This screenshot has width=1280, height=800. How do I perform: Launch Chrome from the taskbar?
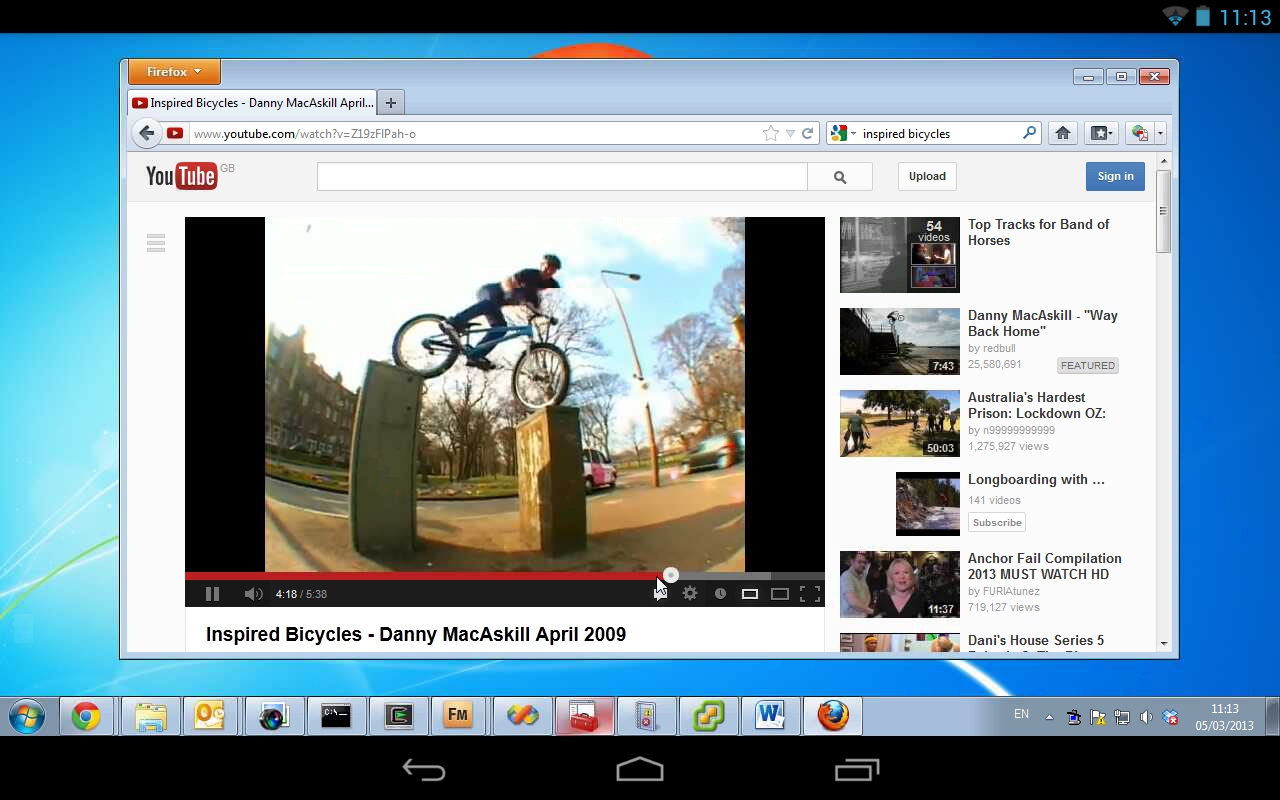[x=86, y=716]
